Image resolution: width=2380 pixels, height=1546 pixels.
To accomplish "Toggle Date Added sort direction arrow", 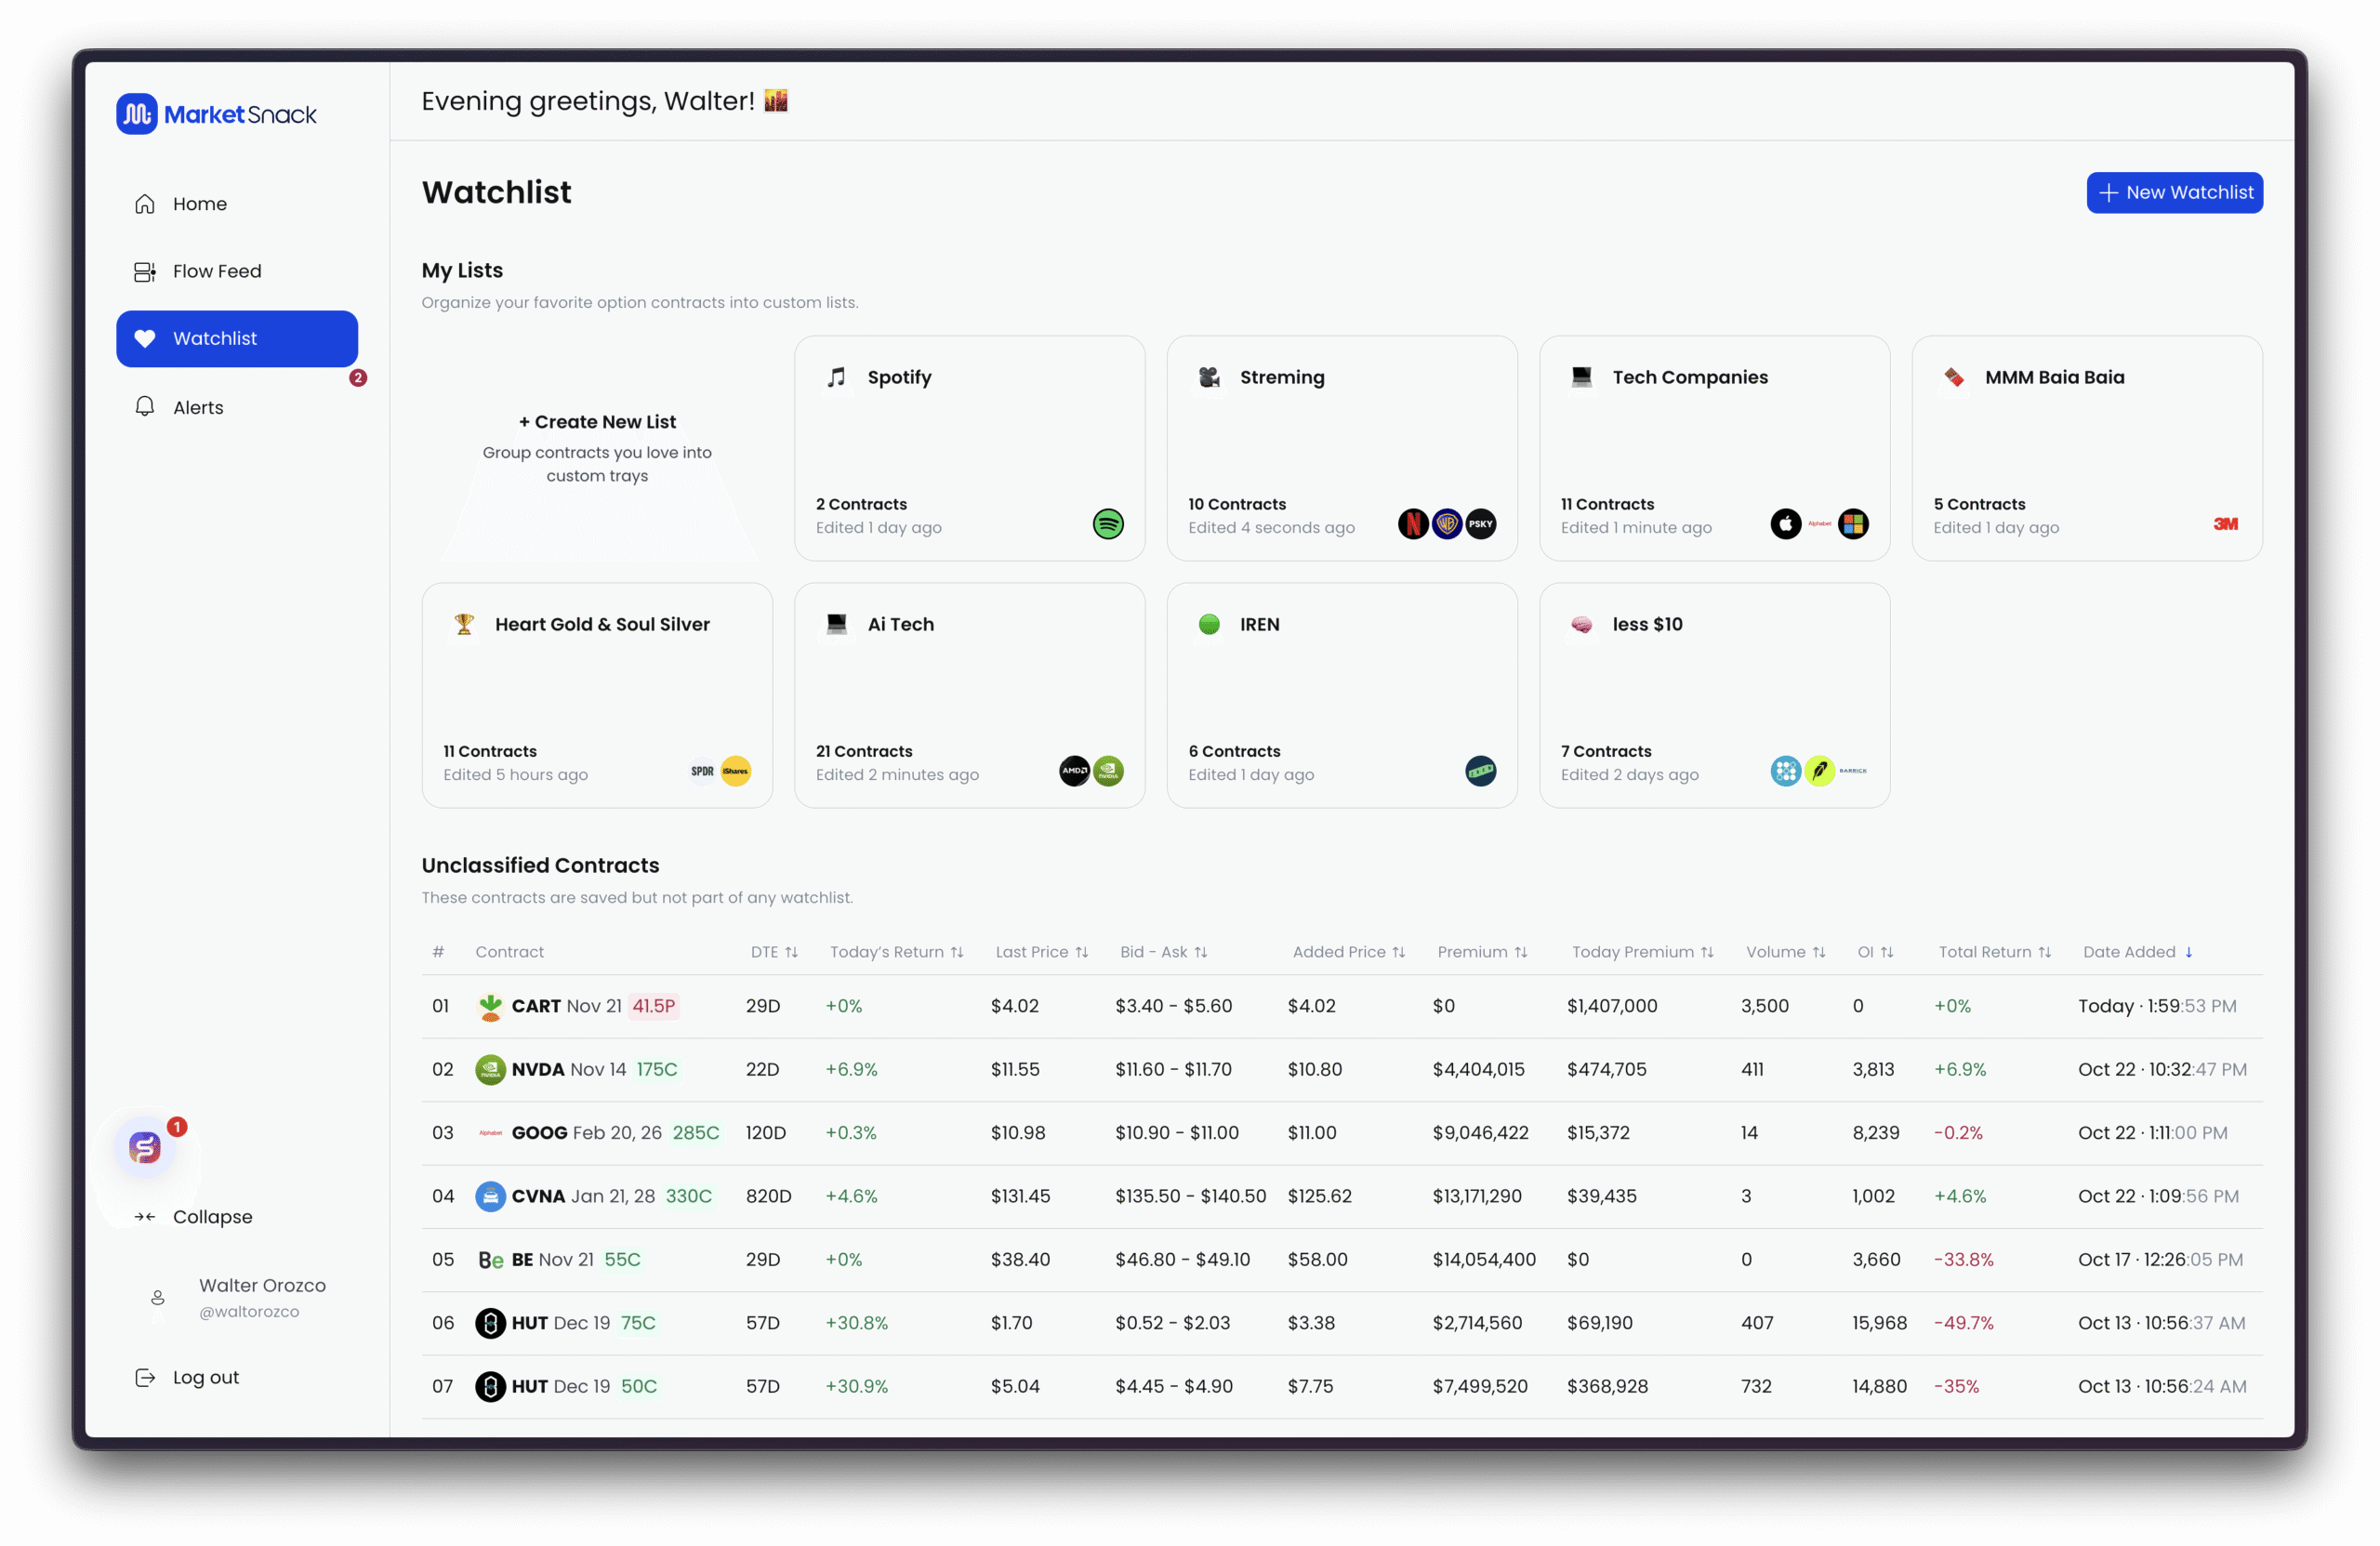I will 2189,952.
